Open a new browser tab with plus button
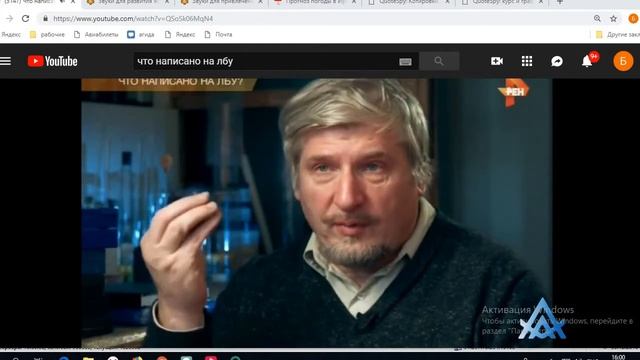Image resolution: width=640 pixels, height=360 pixels. click(x=560, y=2)
